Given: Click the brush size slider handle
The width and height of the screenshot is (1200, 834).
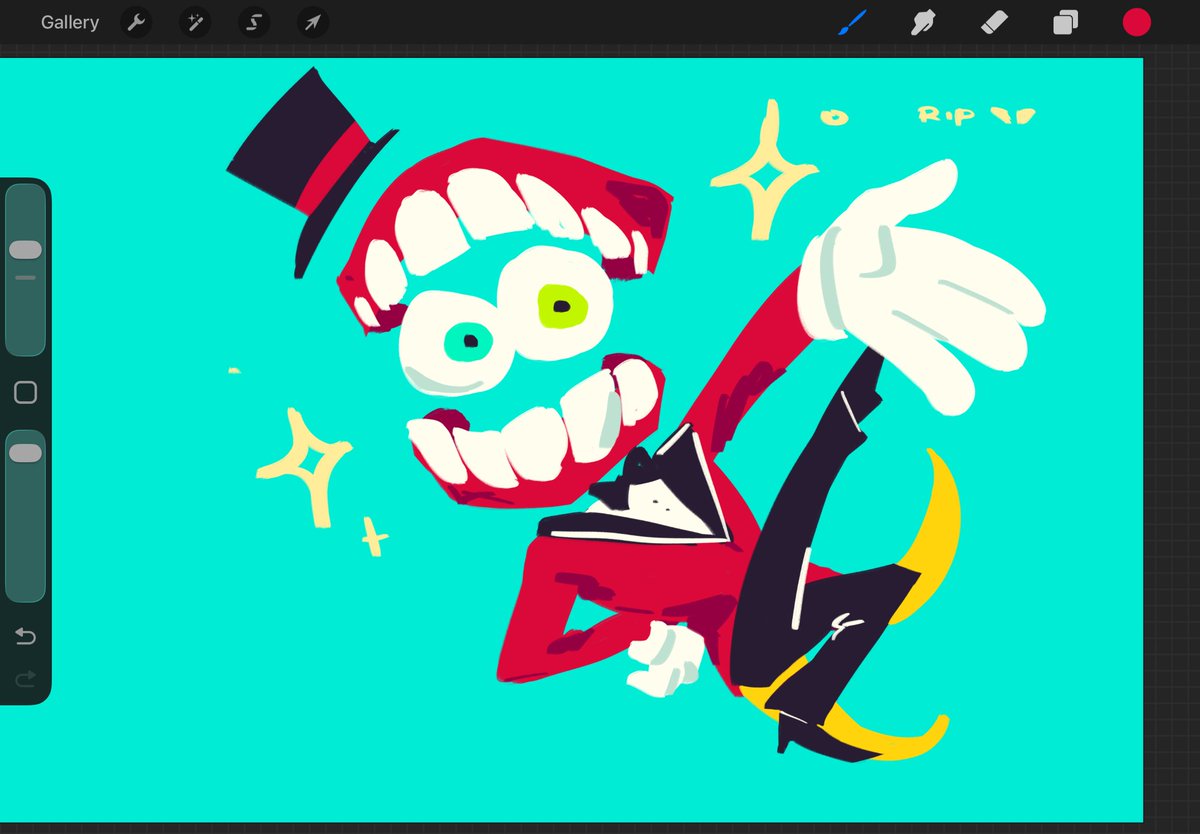Looking at the screenshot, I should pos(25,249).
